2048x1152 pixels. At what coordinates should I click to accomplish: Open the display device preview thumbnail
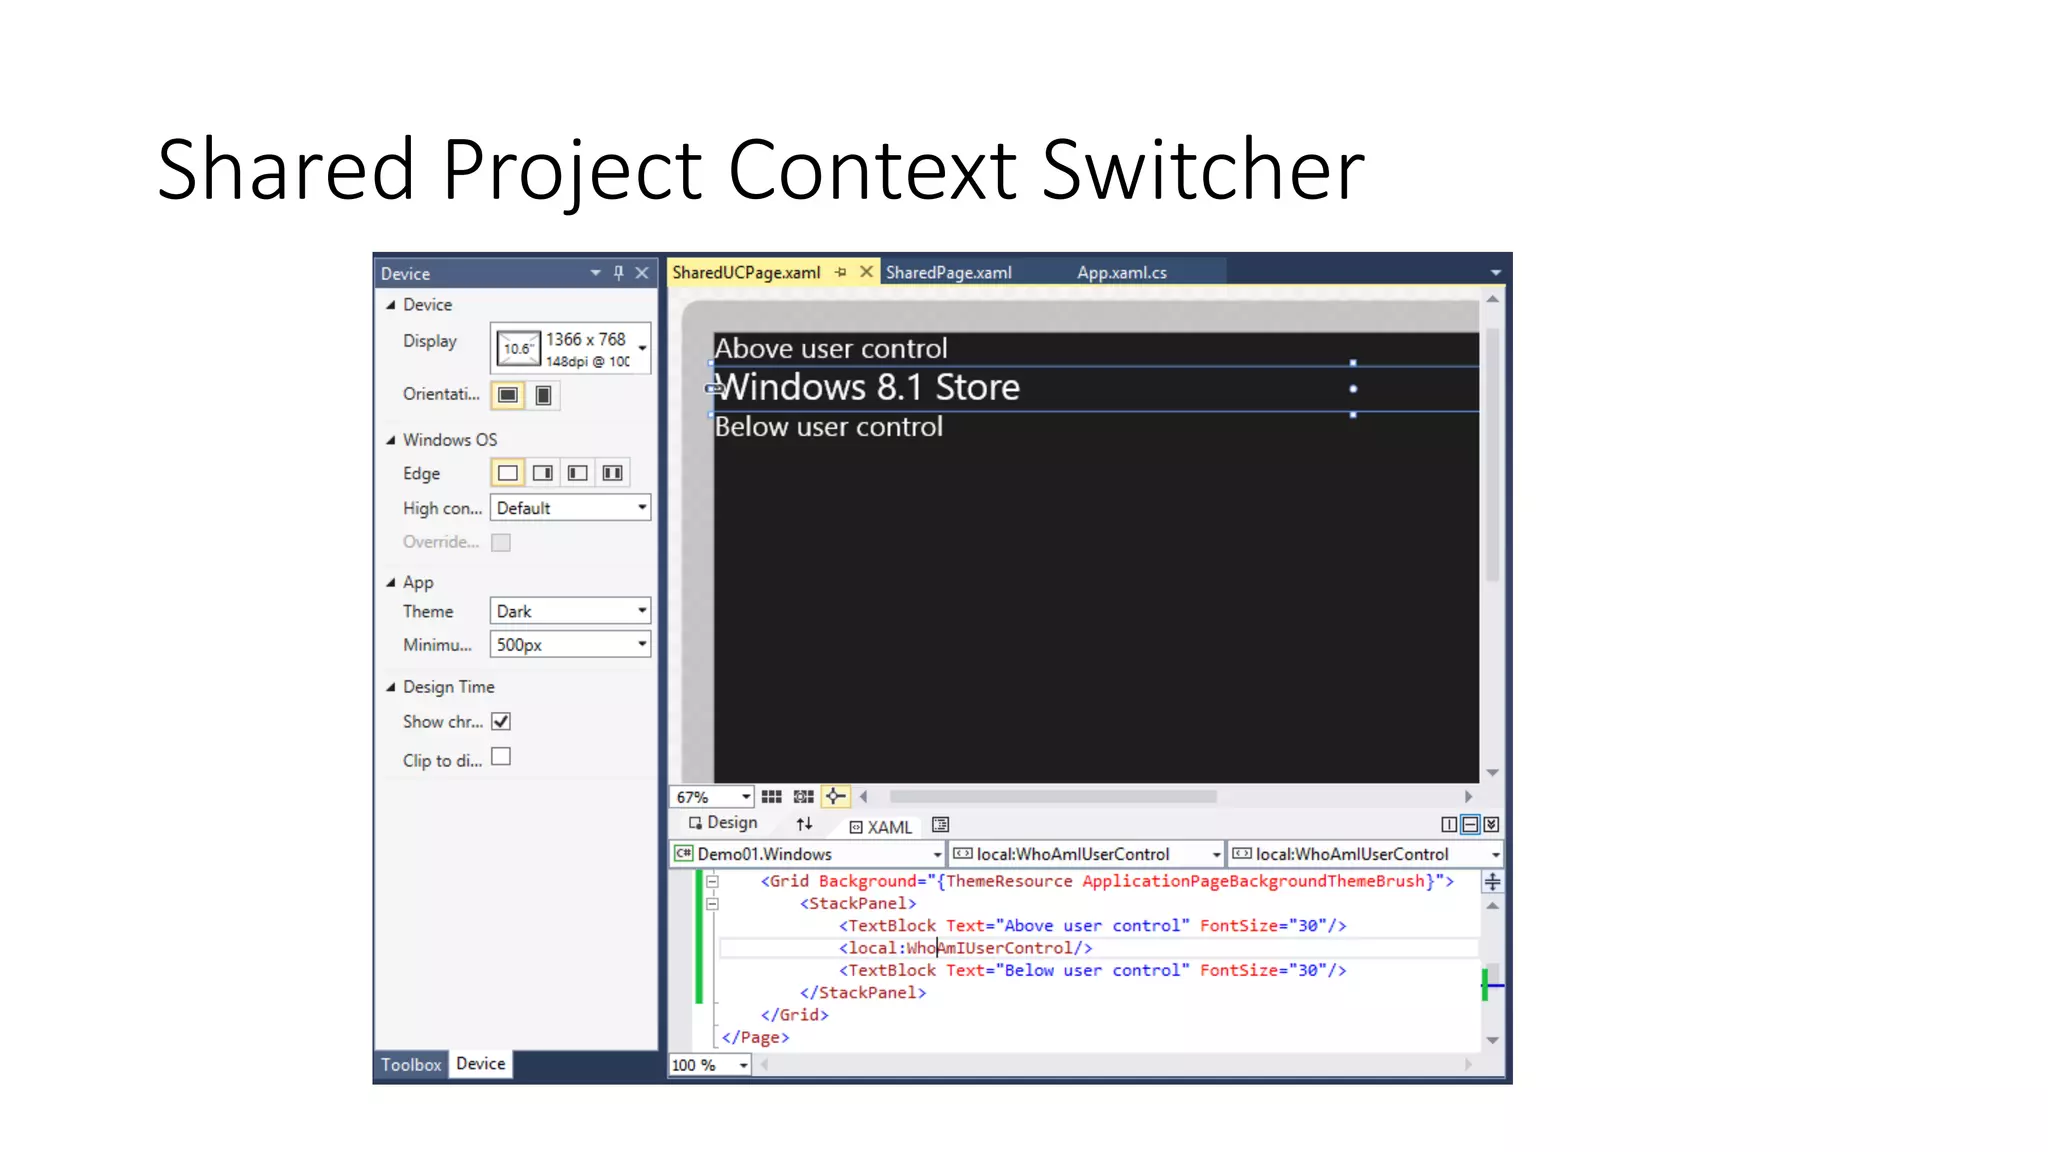point(518,349)
